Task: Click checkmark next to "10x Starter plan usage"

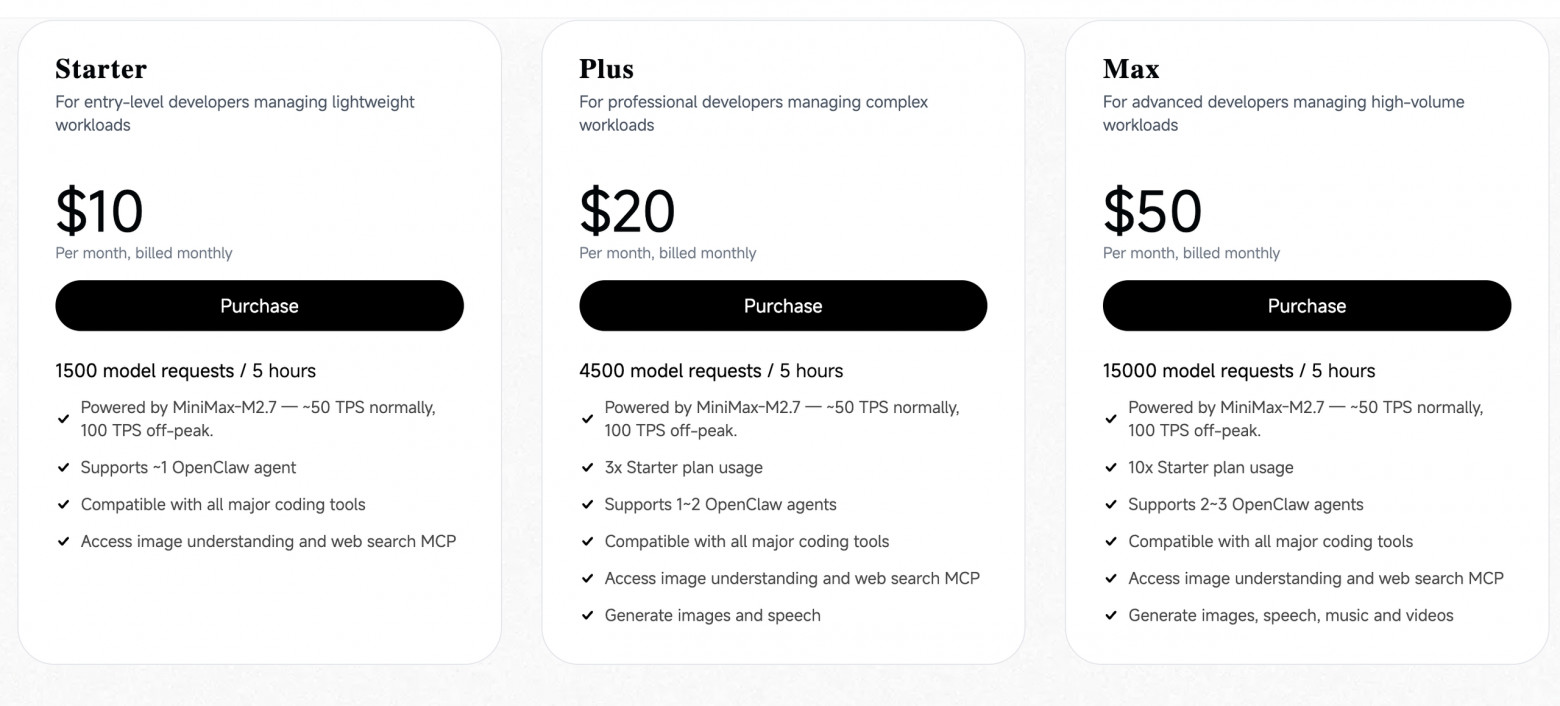Action: tap(1111, 468)
